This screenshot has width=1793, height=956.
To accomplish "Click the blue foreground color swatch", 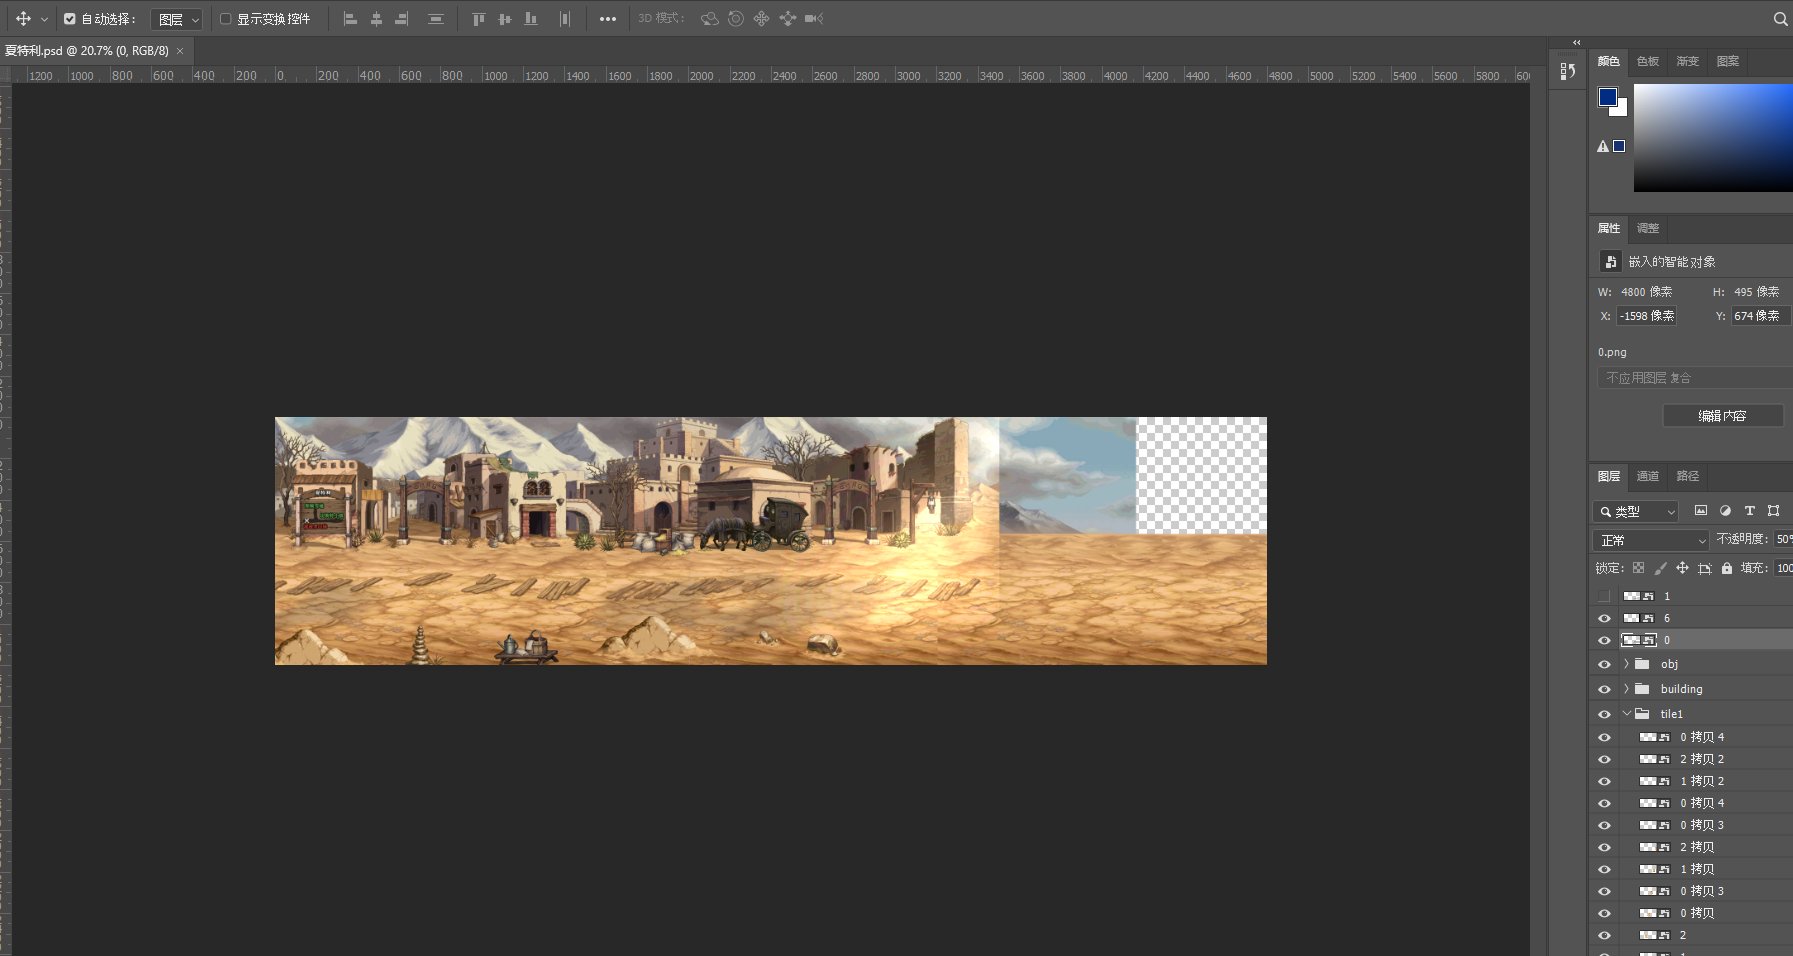I will coord(1607,97).
